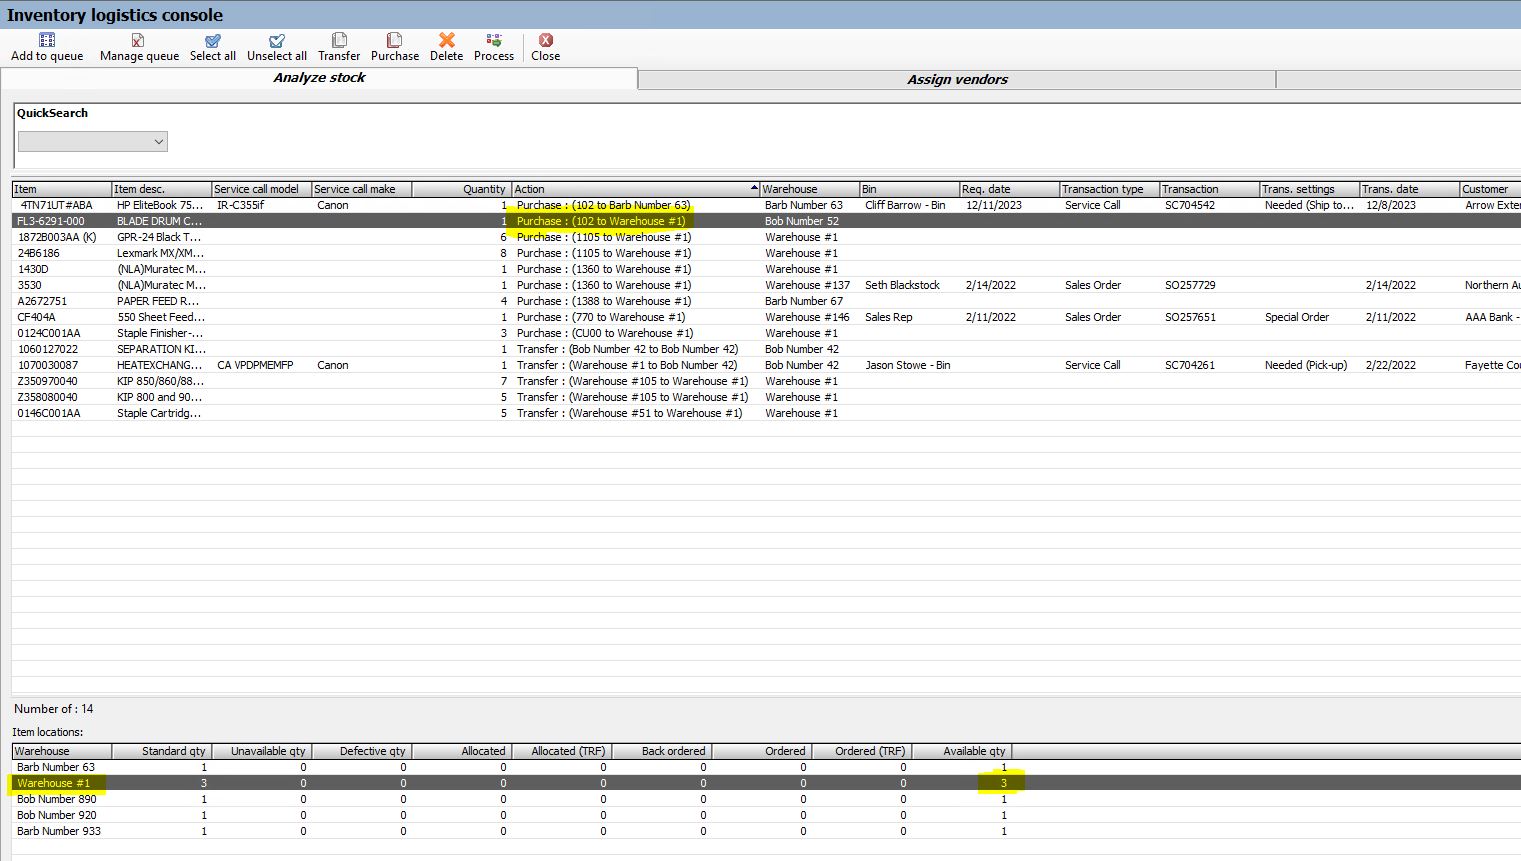Click the Back ordered column header

[662, 751]
